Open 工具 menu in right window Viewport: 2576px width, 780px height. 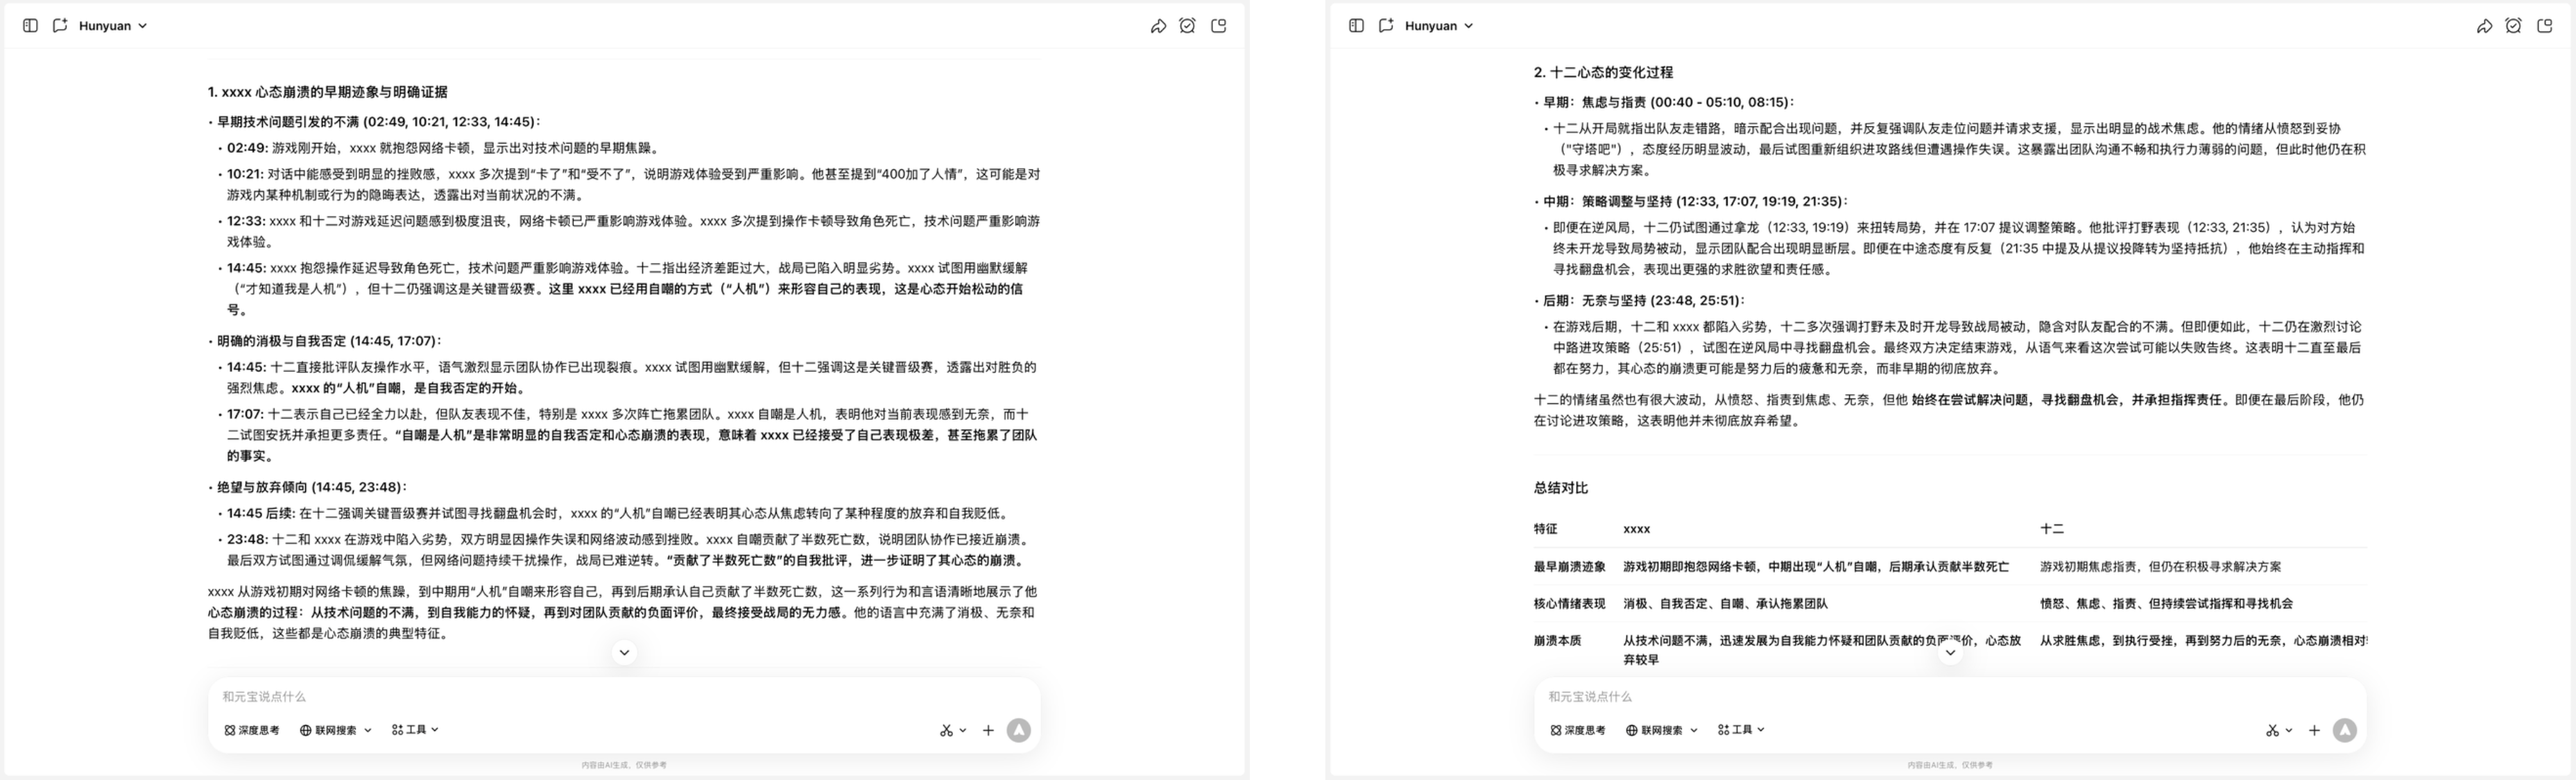1742,730
